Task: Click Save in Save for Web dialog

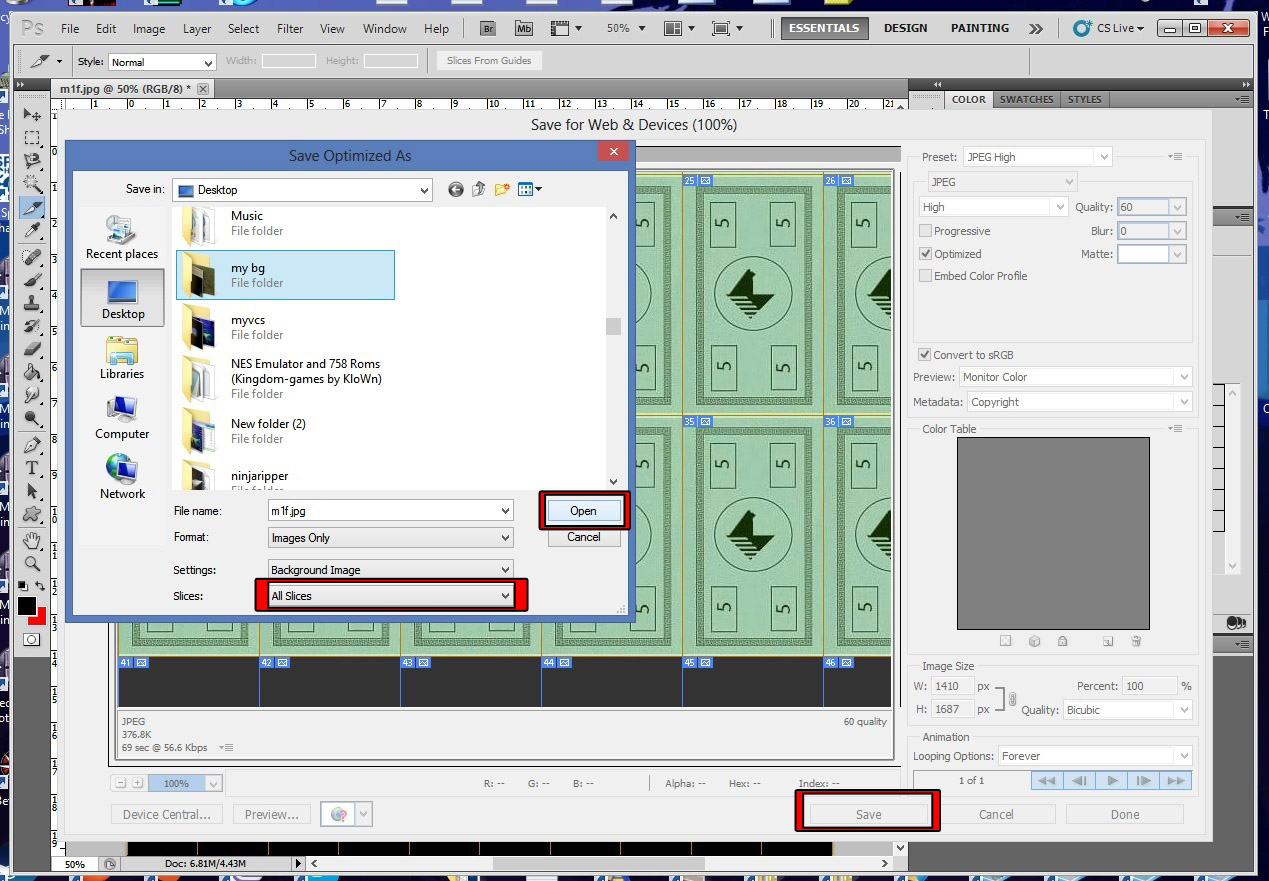Action: tap(868, 814)
